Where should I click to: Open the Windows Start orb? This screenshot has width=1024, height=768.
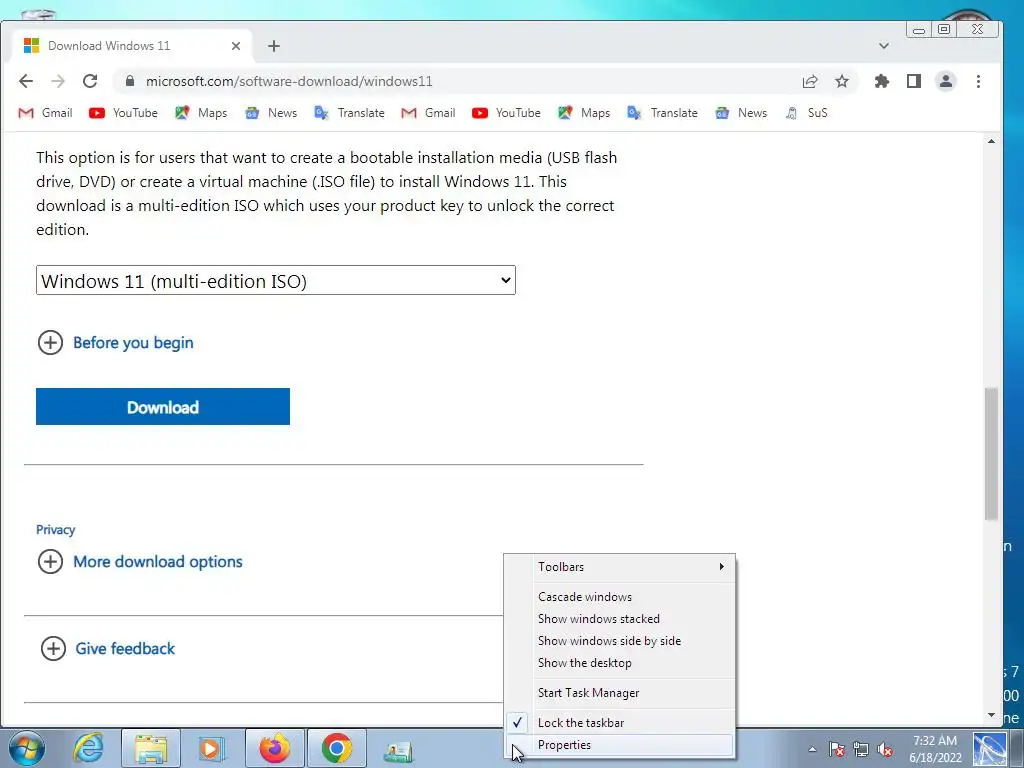point(26,748)
